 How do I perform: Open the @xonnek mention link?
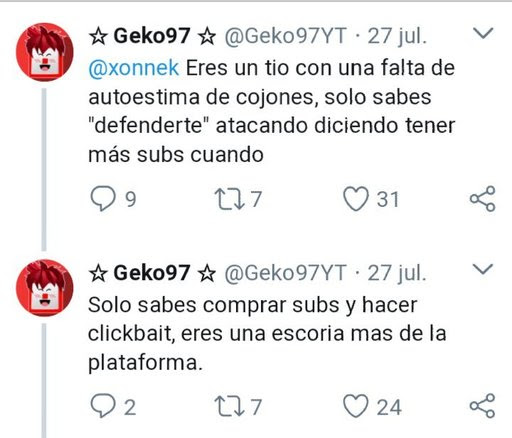click(134, 68)
